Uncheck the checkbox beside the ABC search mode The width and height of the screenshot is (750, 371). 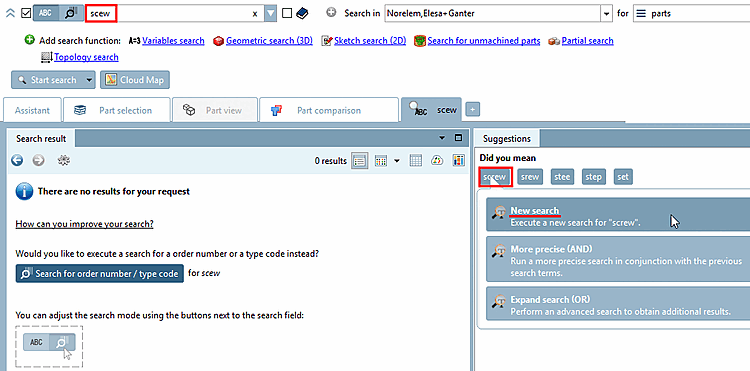(x=26, y=14)
